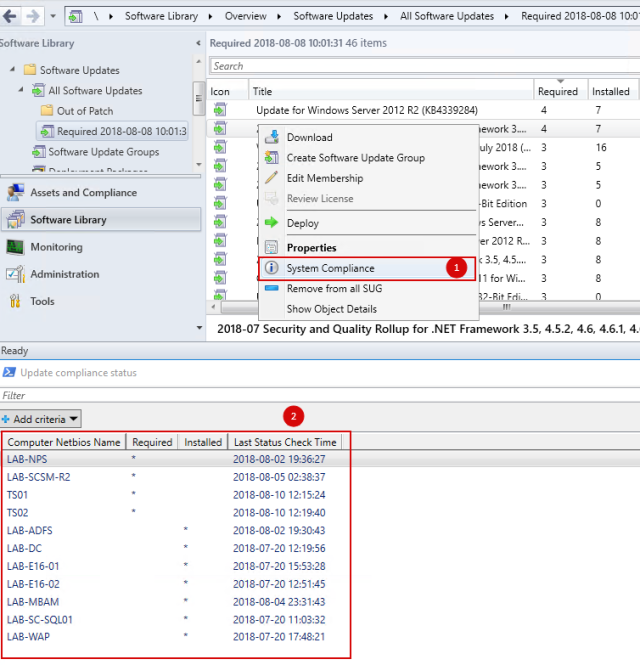Sort by Installed column header
The height and width of the screenshot is (665, 640).
point(613,91)
